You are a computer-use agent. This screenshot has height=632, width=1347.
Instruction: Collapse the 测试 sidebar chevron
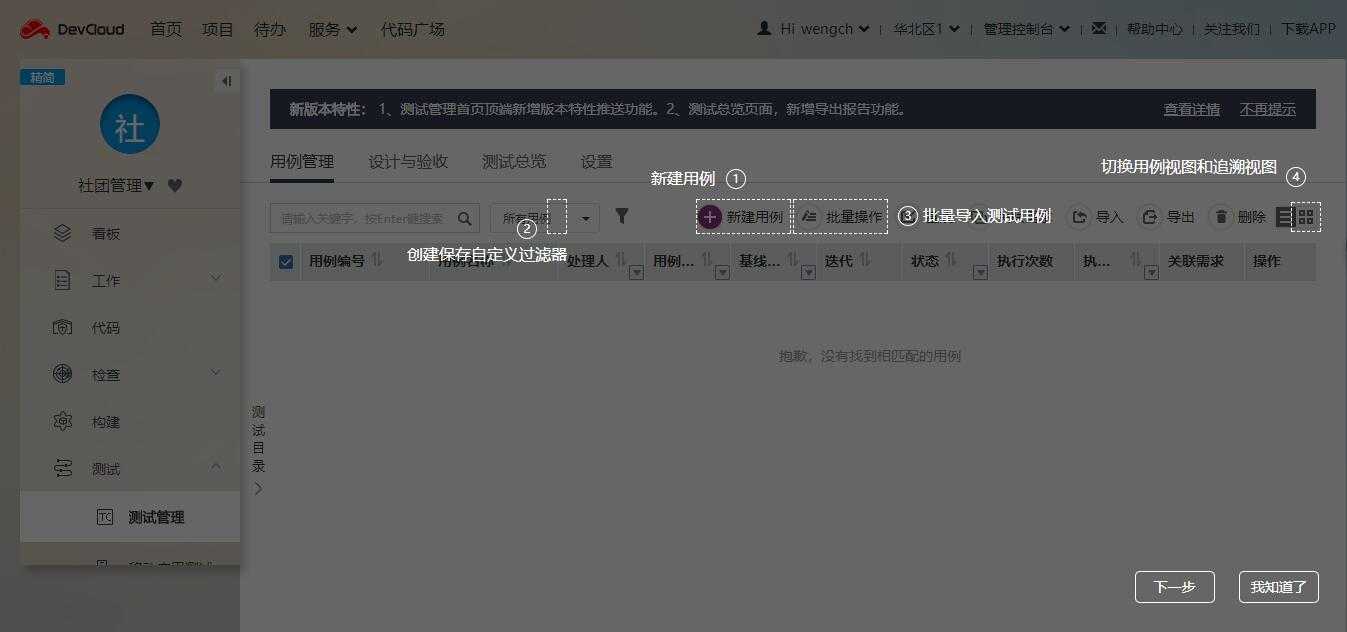coord(216,466)
